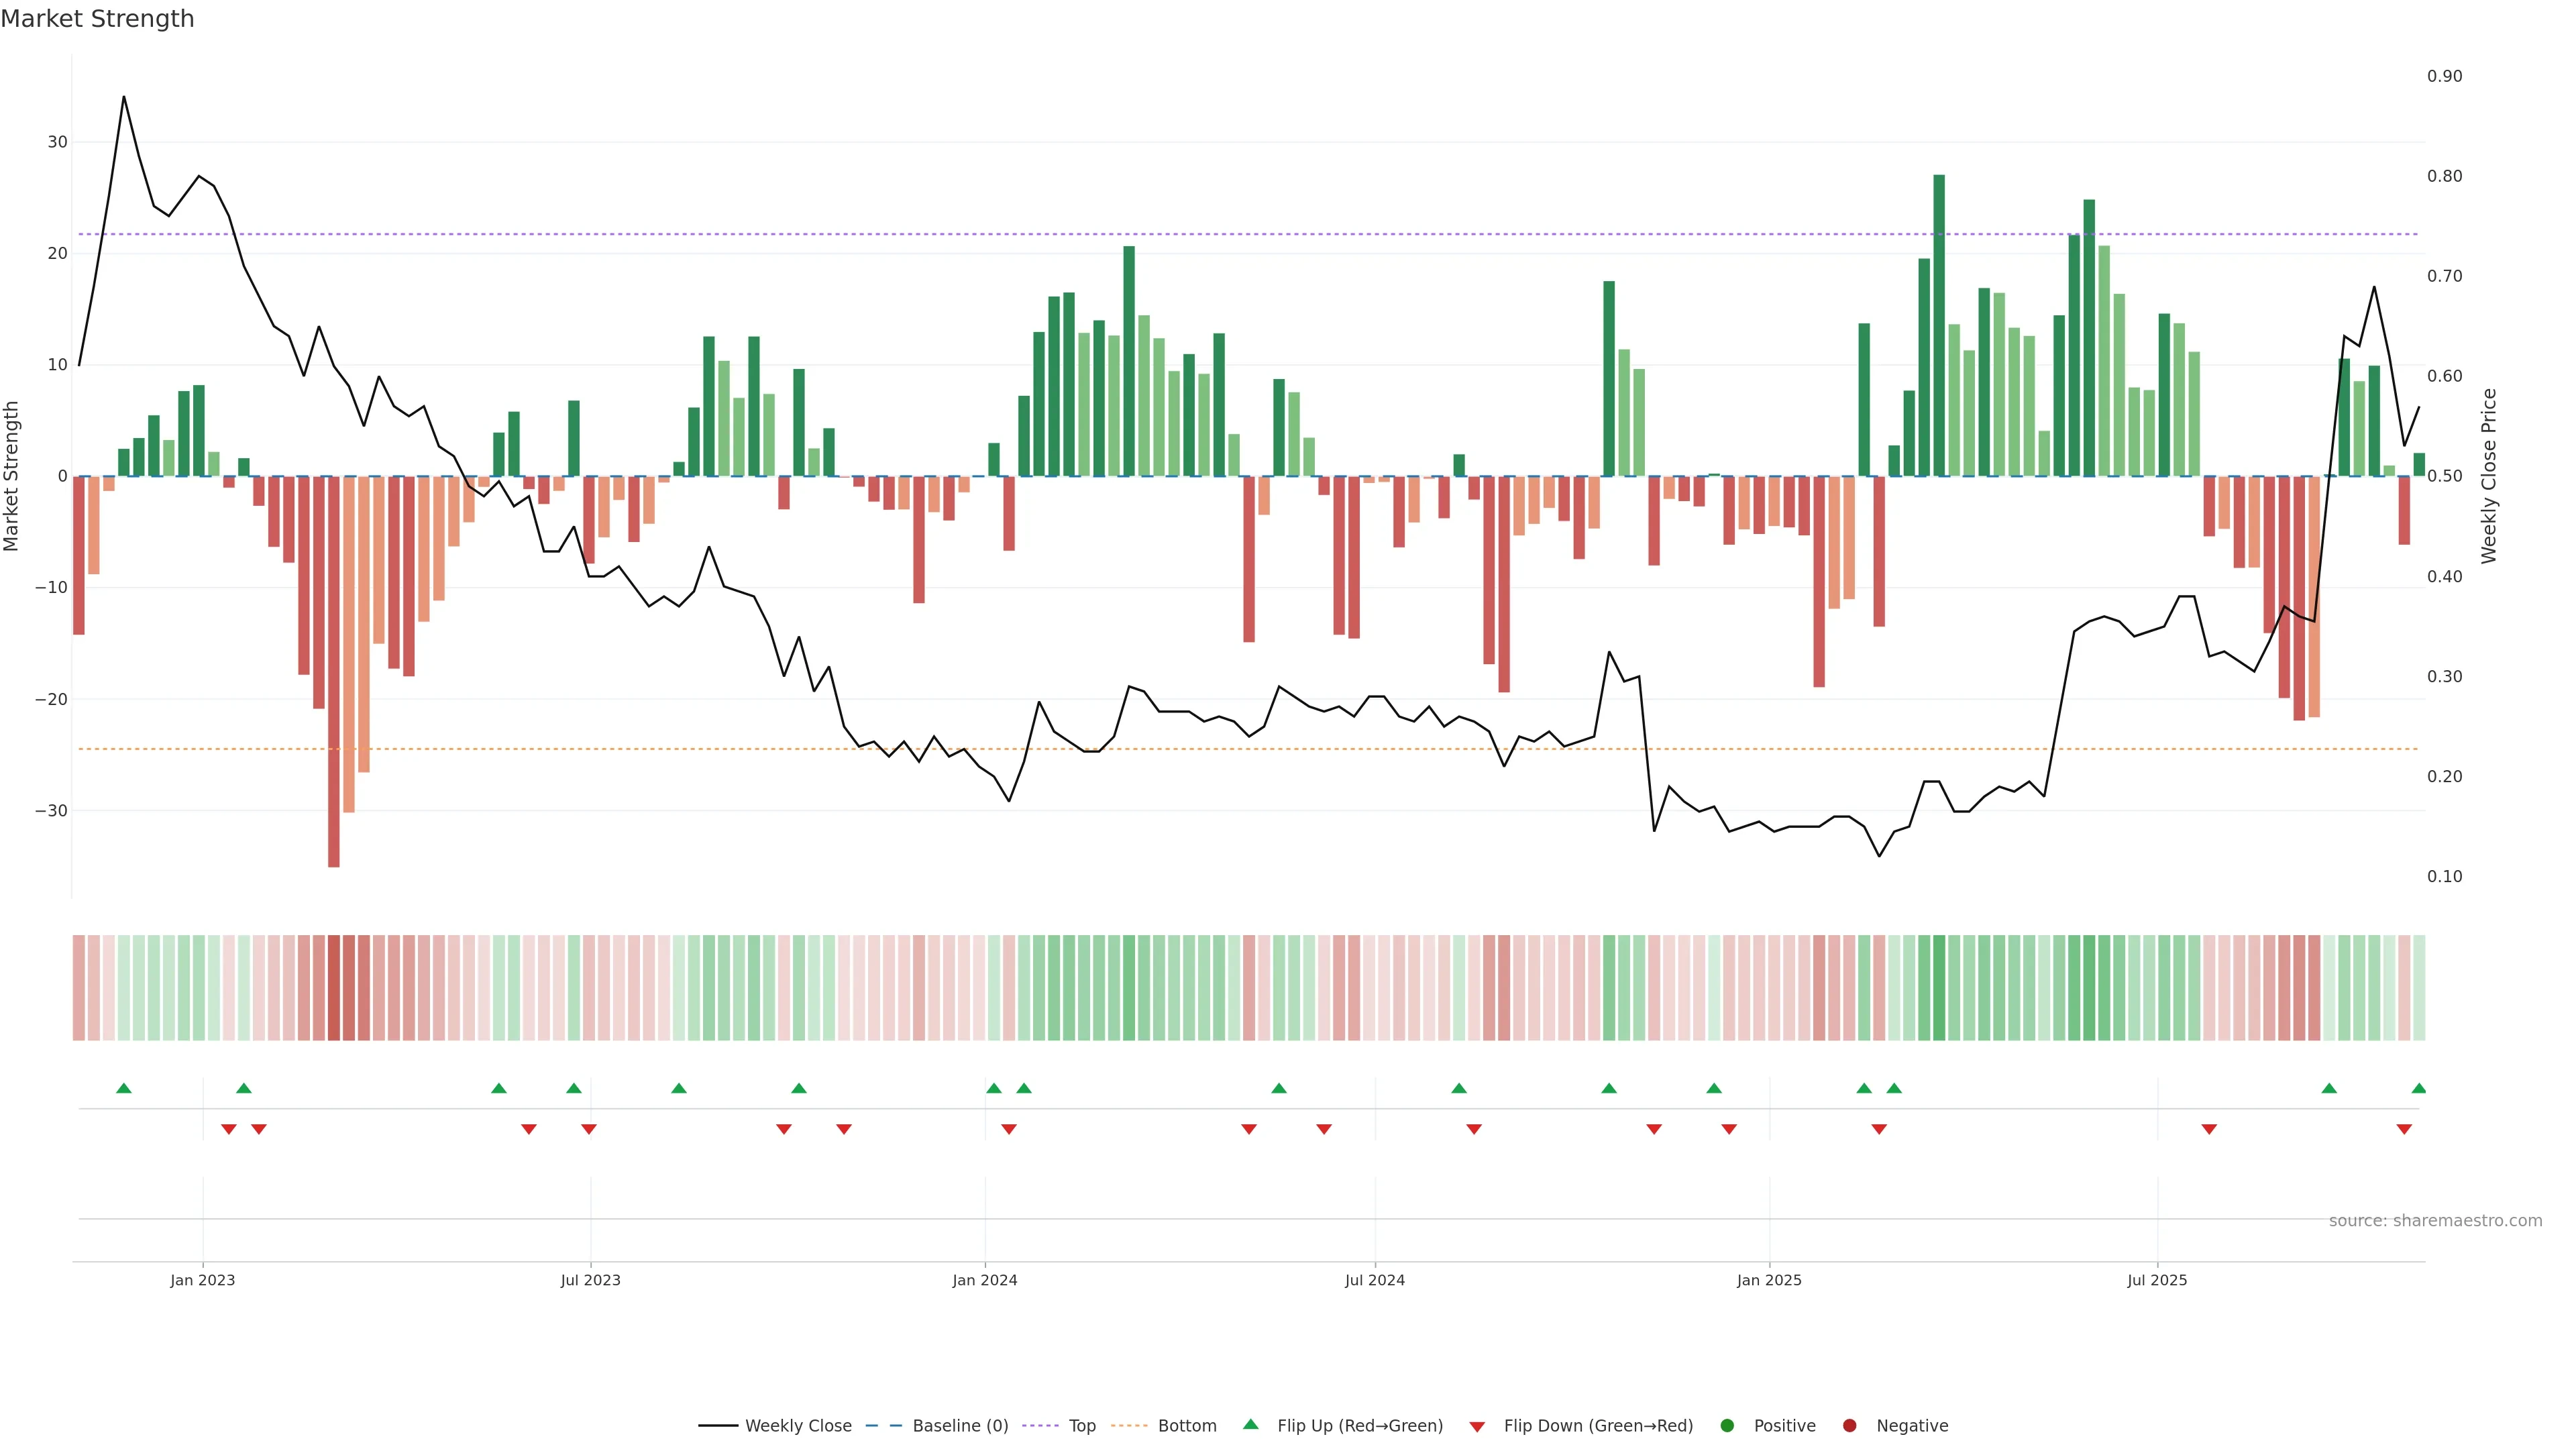Click the Market Strength chart title
The width and height of the screenshot is (2576, 1449).
click(97, 19)
